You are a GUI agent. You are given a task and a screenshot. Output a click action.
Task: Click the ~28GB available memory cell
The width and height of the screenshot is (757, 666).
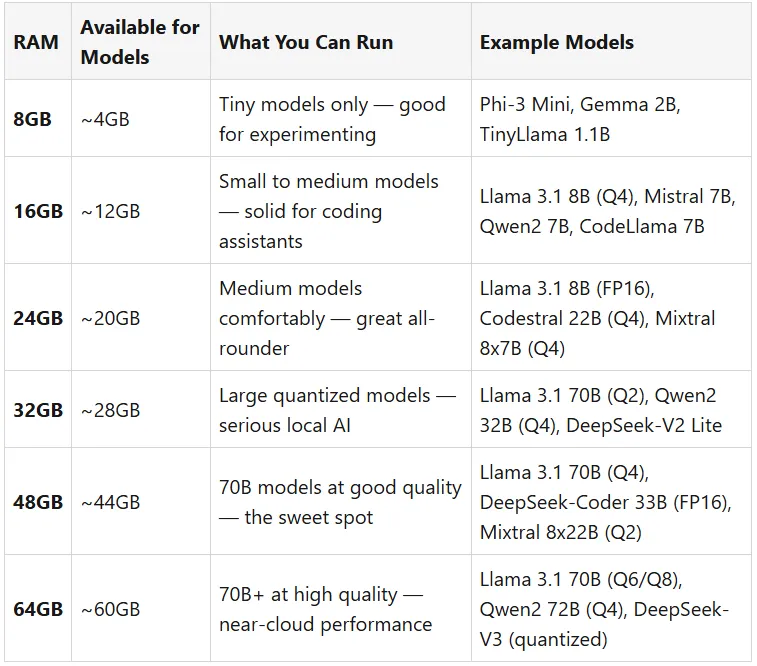(110, 410)
